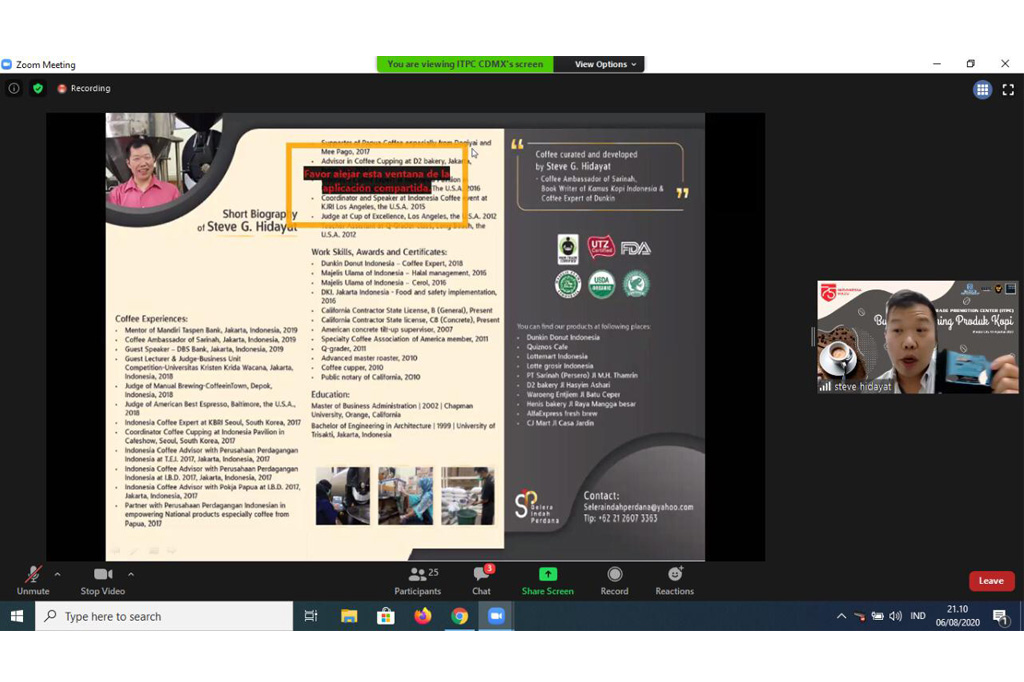The image size is (1024, 682).
Task: Open the Reactions menu
Action: [675, 580]
